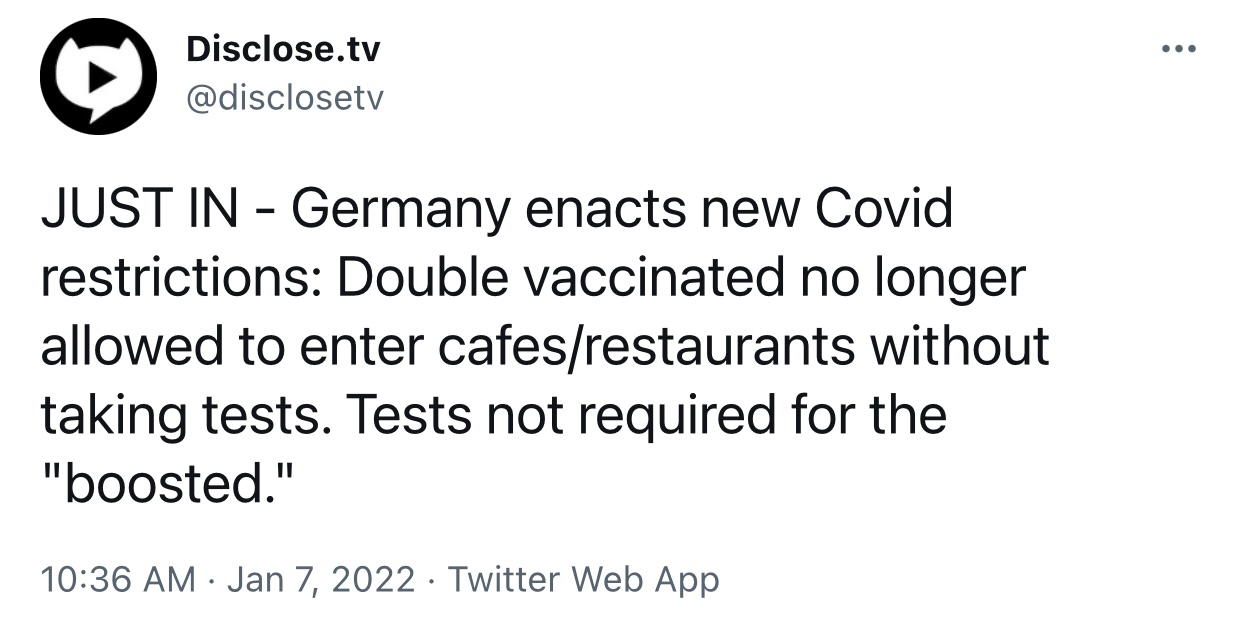
Task: Click the words "no longer" in the tweet
Action: [913, 278]
